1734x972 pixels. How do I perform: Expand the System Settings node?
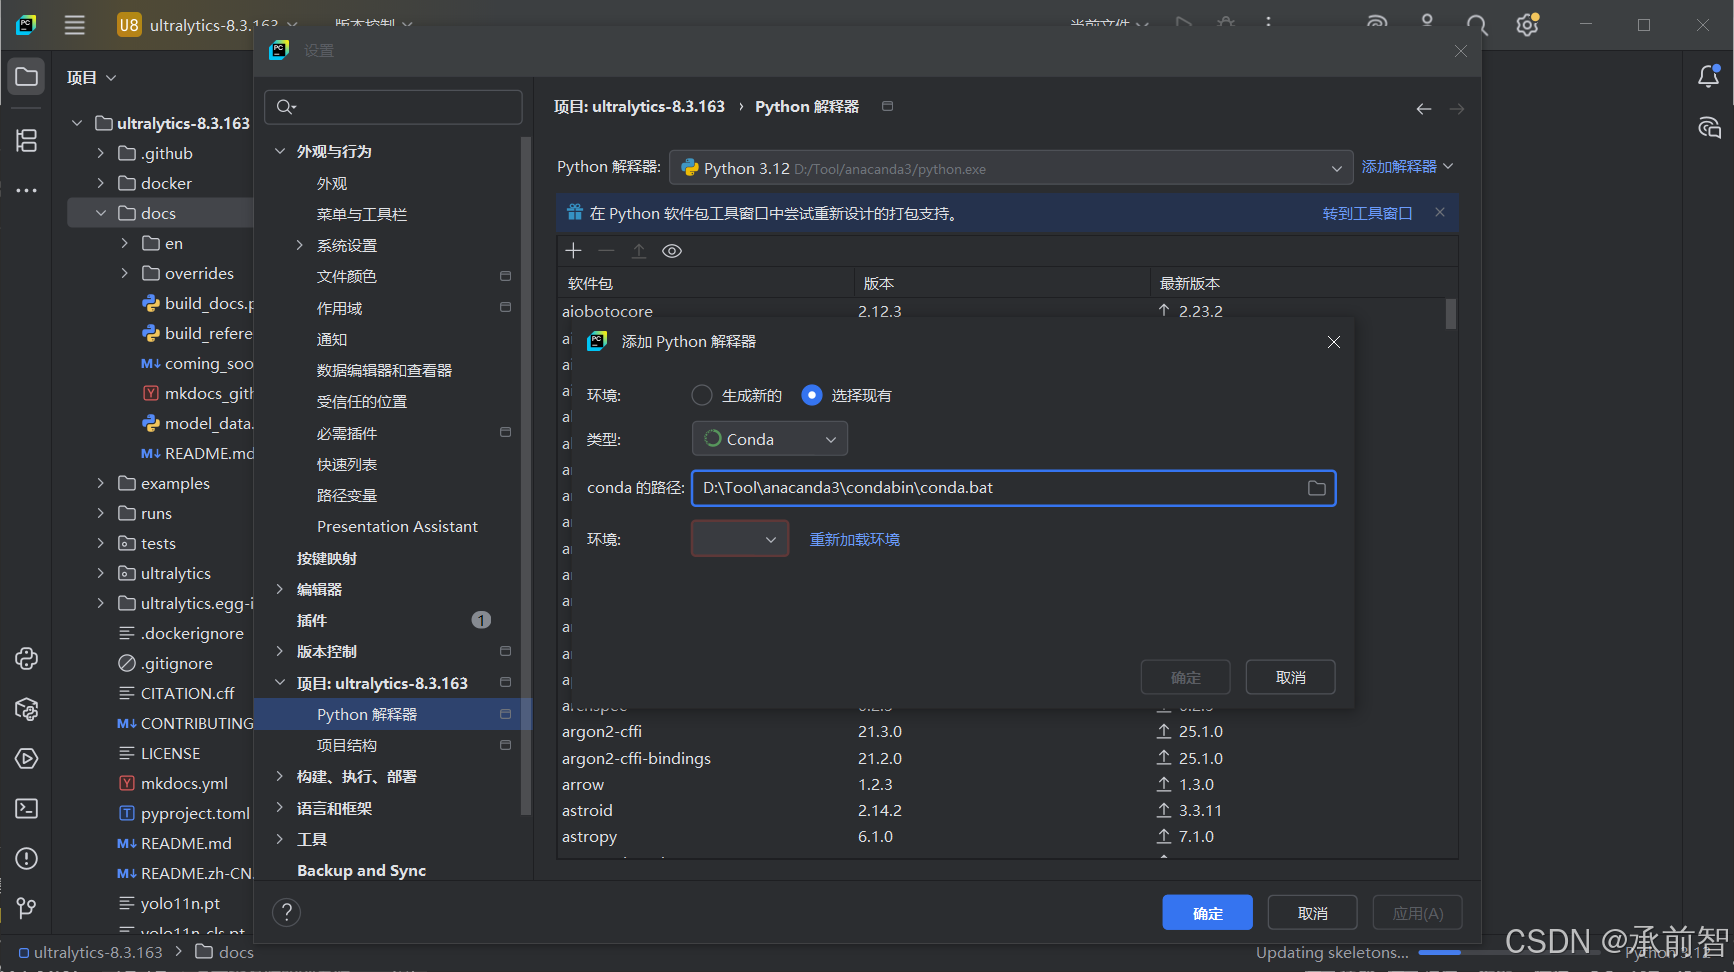point(300,245)
